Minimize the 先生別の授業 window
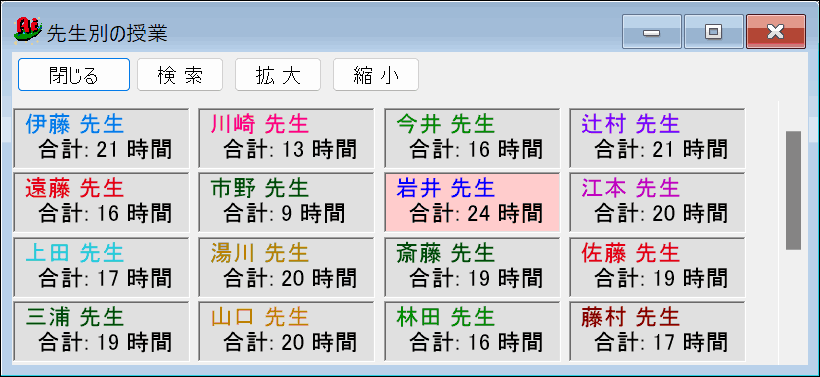The height and width of the screenshot is (377, 820). click(652, 31)
